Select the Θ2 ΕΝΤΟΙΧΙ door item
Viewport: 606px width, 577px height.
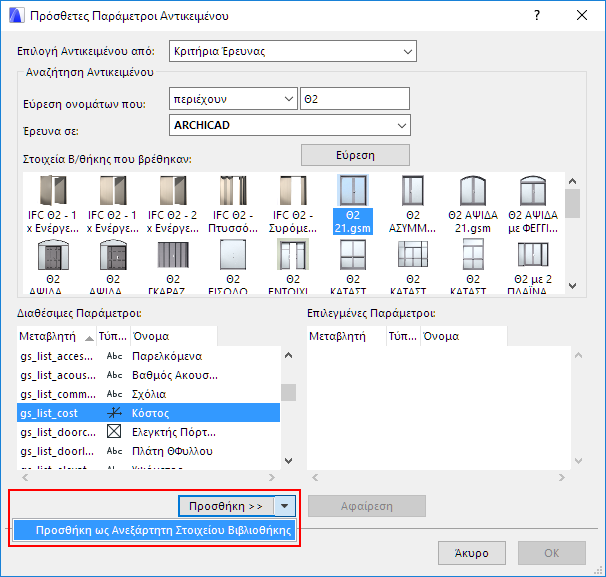(293, 267)
